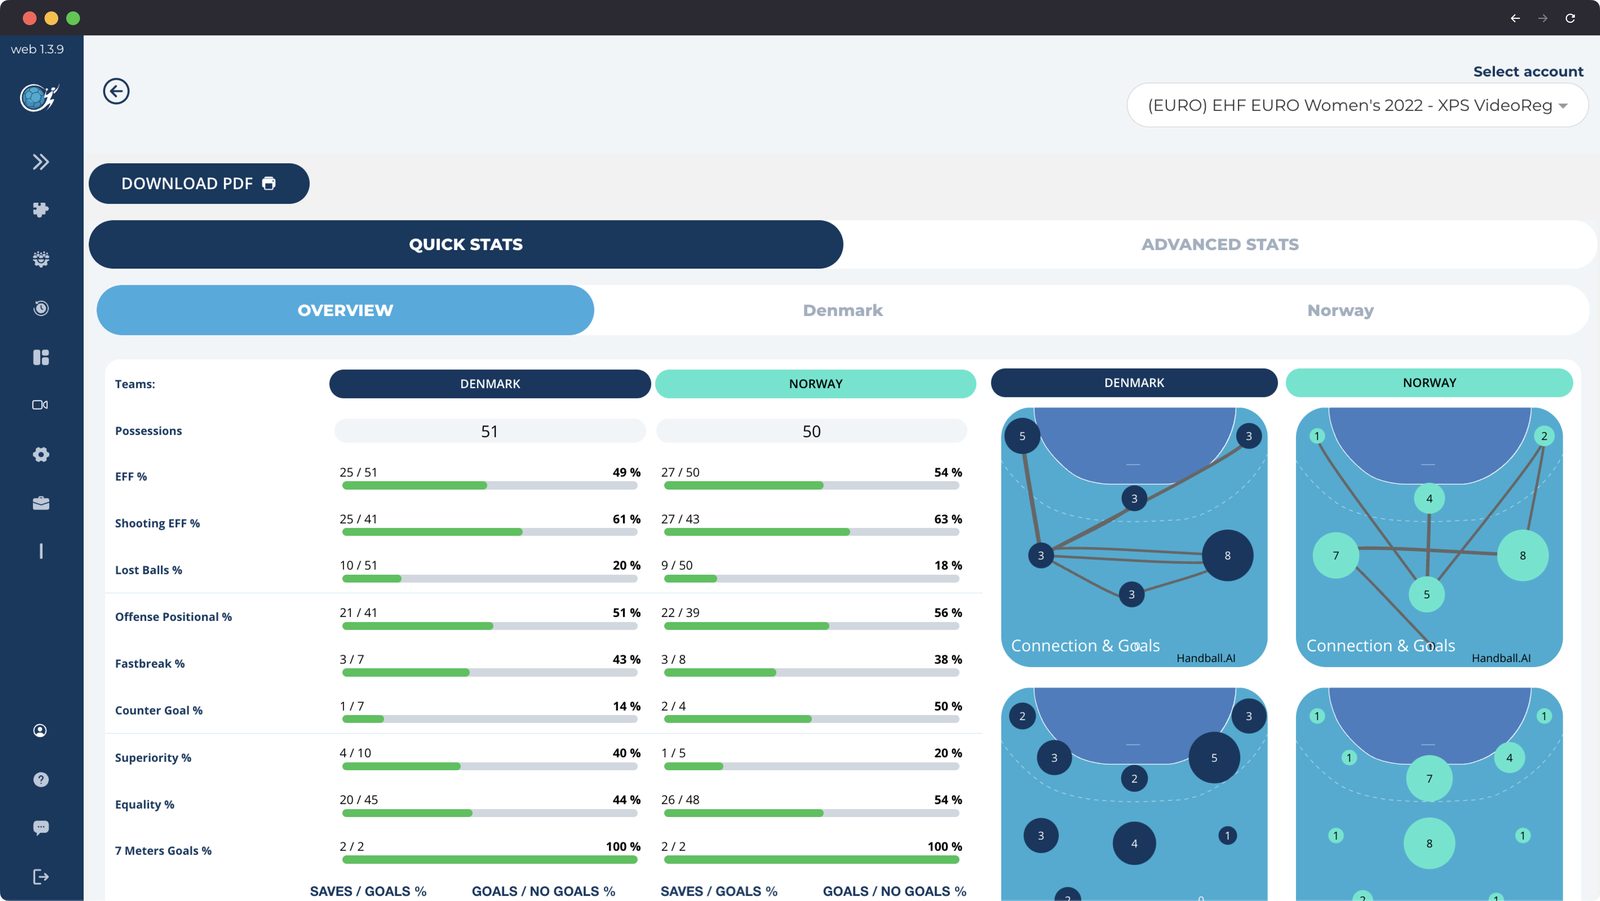Switch to the QUICK STATS tab
Viewport: 1600px width, 901px height.
(x=466, y=244)
